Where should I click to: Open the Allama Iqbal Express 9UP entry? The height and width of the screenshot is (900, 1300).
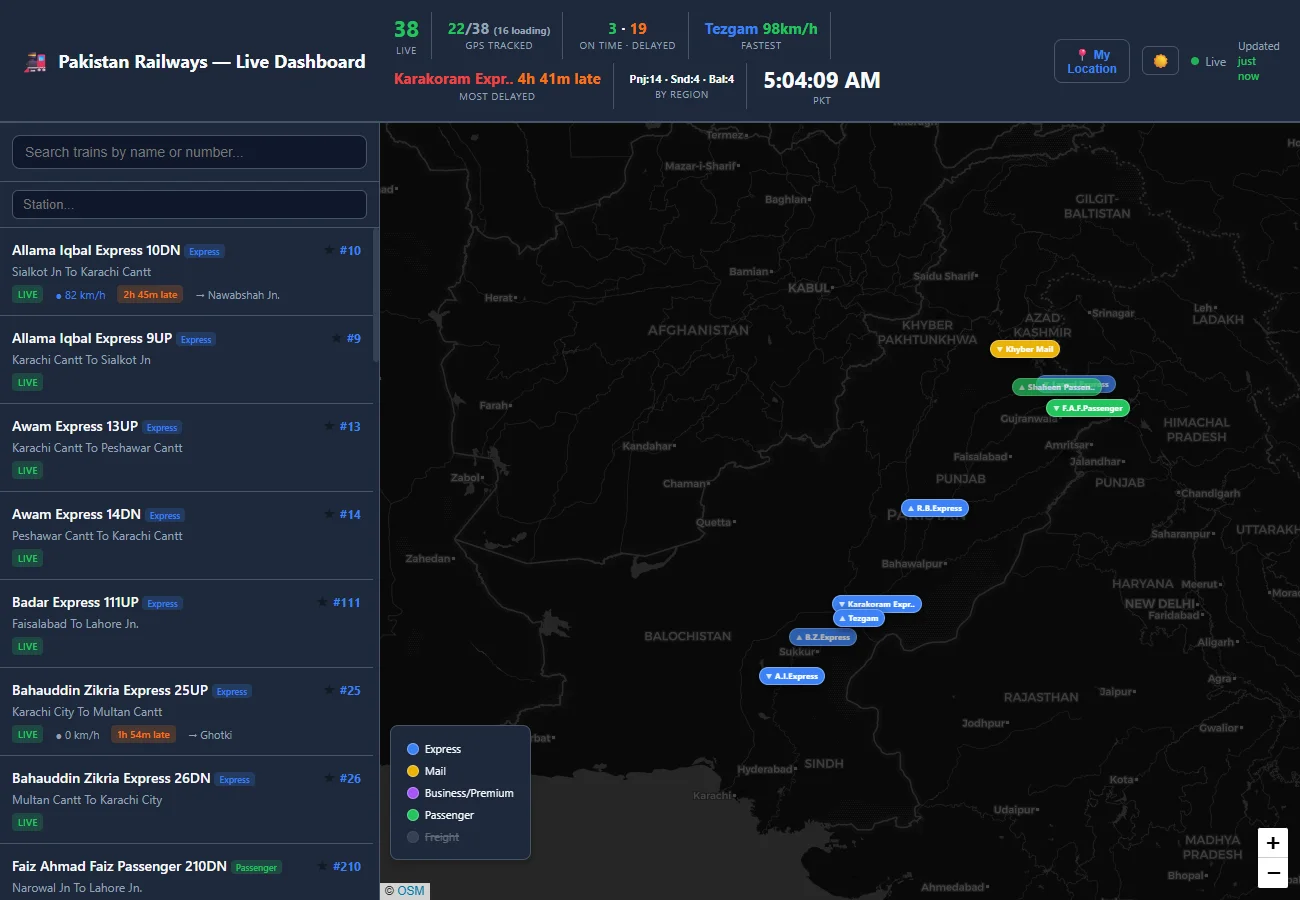(187, 360)
